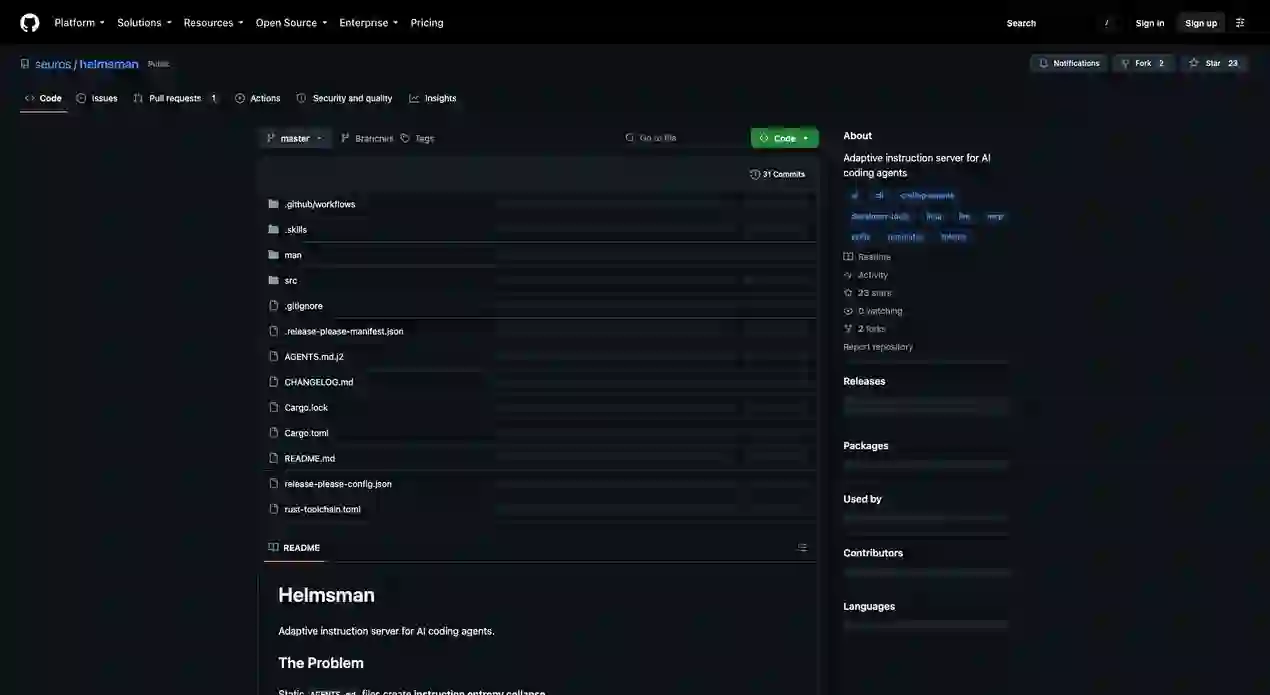Open the green Code dropdown
The image size is (1270, 695).
click(x=785, y=138)
